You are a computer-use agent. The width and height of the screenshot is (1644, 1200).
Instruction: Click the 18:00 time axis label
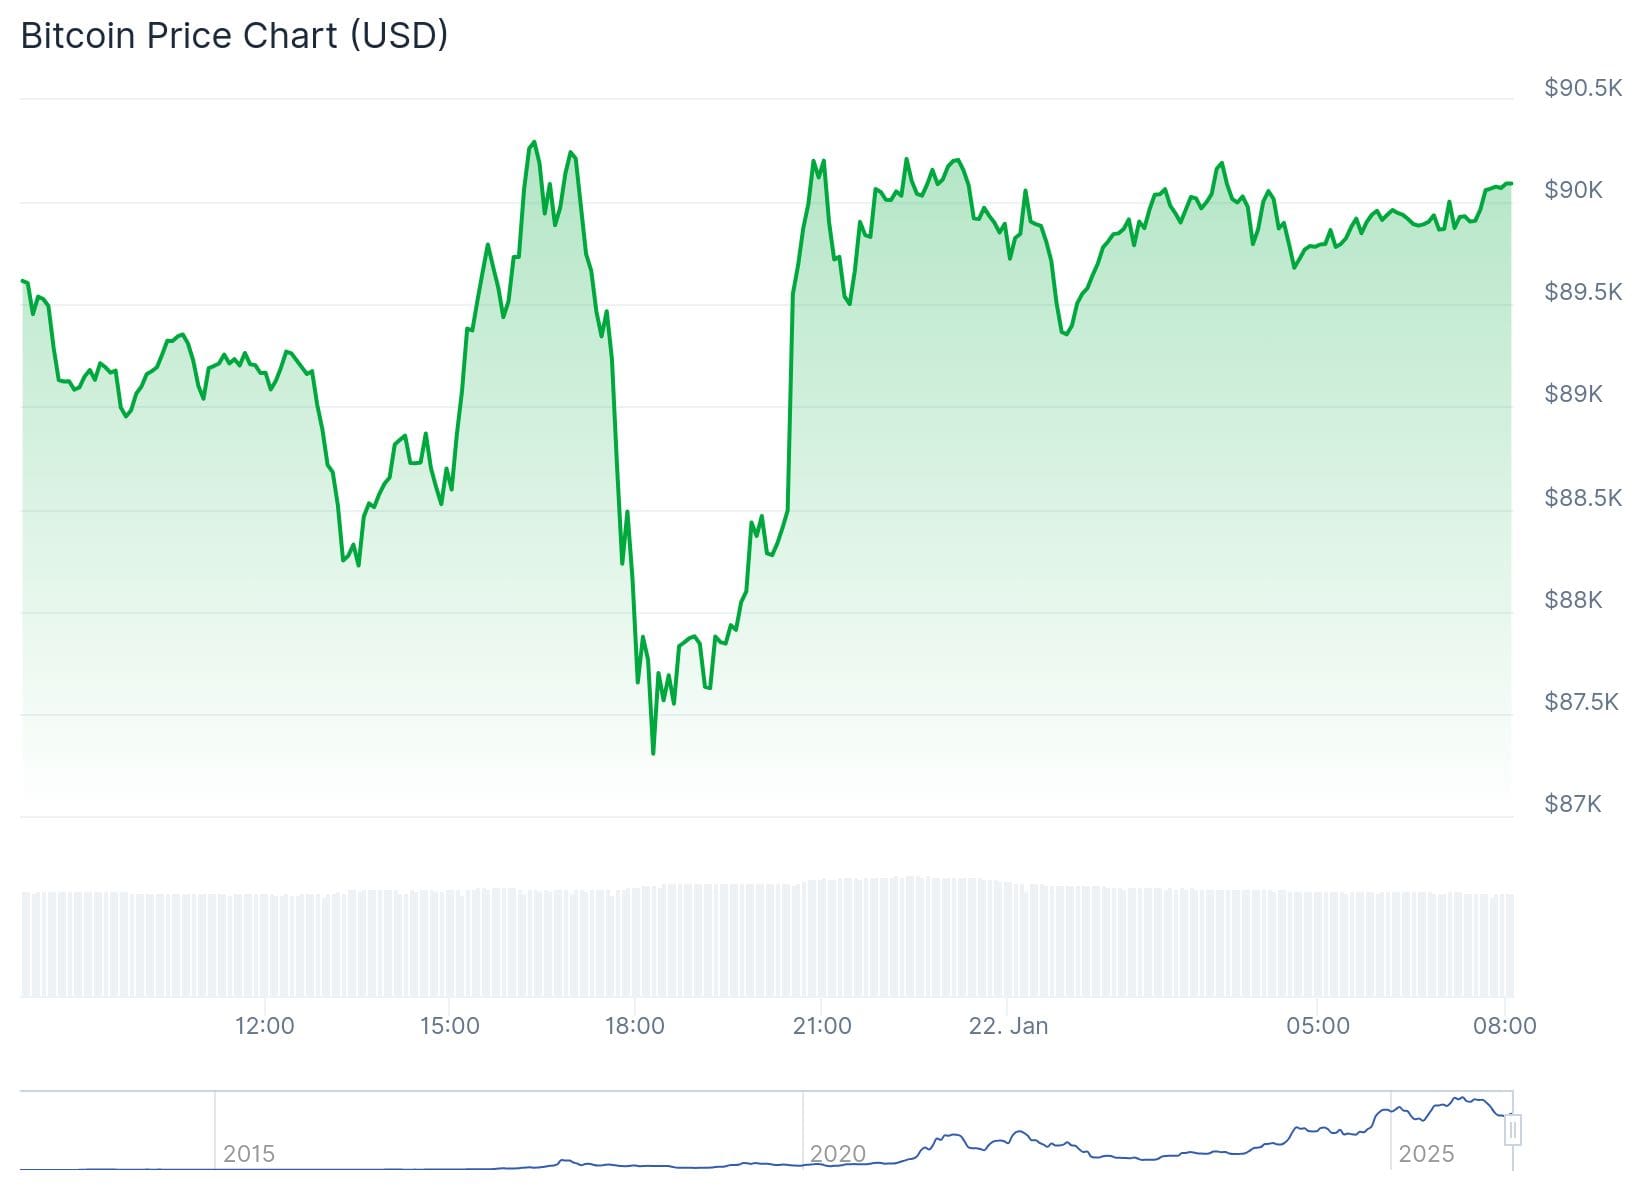point(634,1026)
